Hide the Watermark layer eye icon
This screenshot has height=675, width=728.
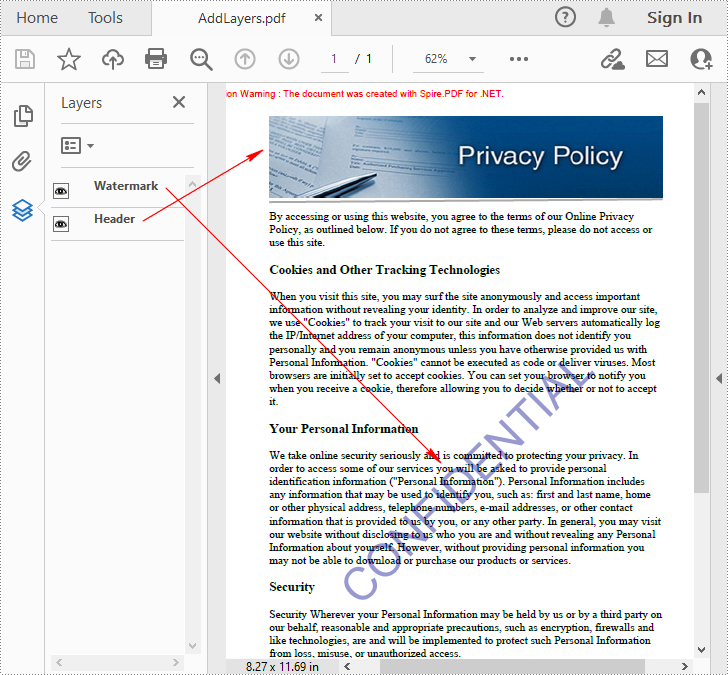[x=61, y=191]
